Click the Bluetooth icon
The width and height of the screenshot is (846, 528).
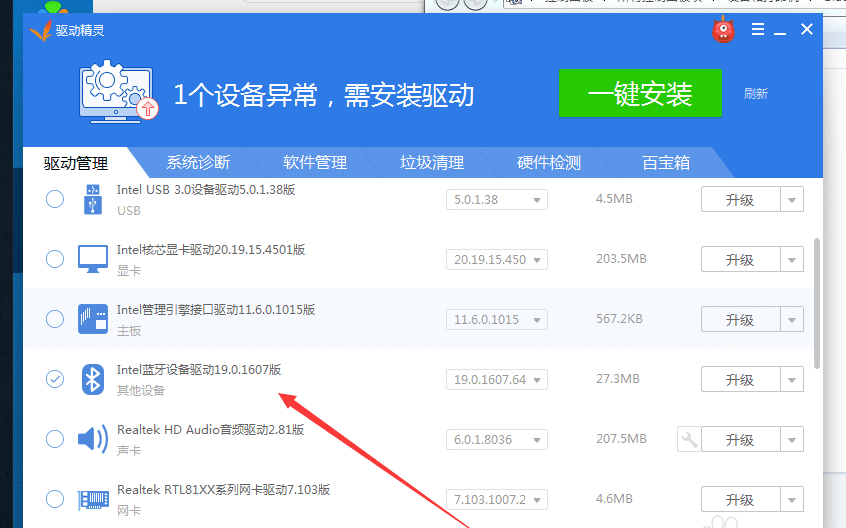(x=93, y=379)
